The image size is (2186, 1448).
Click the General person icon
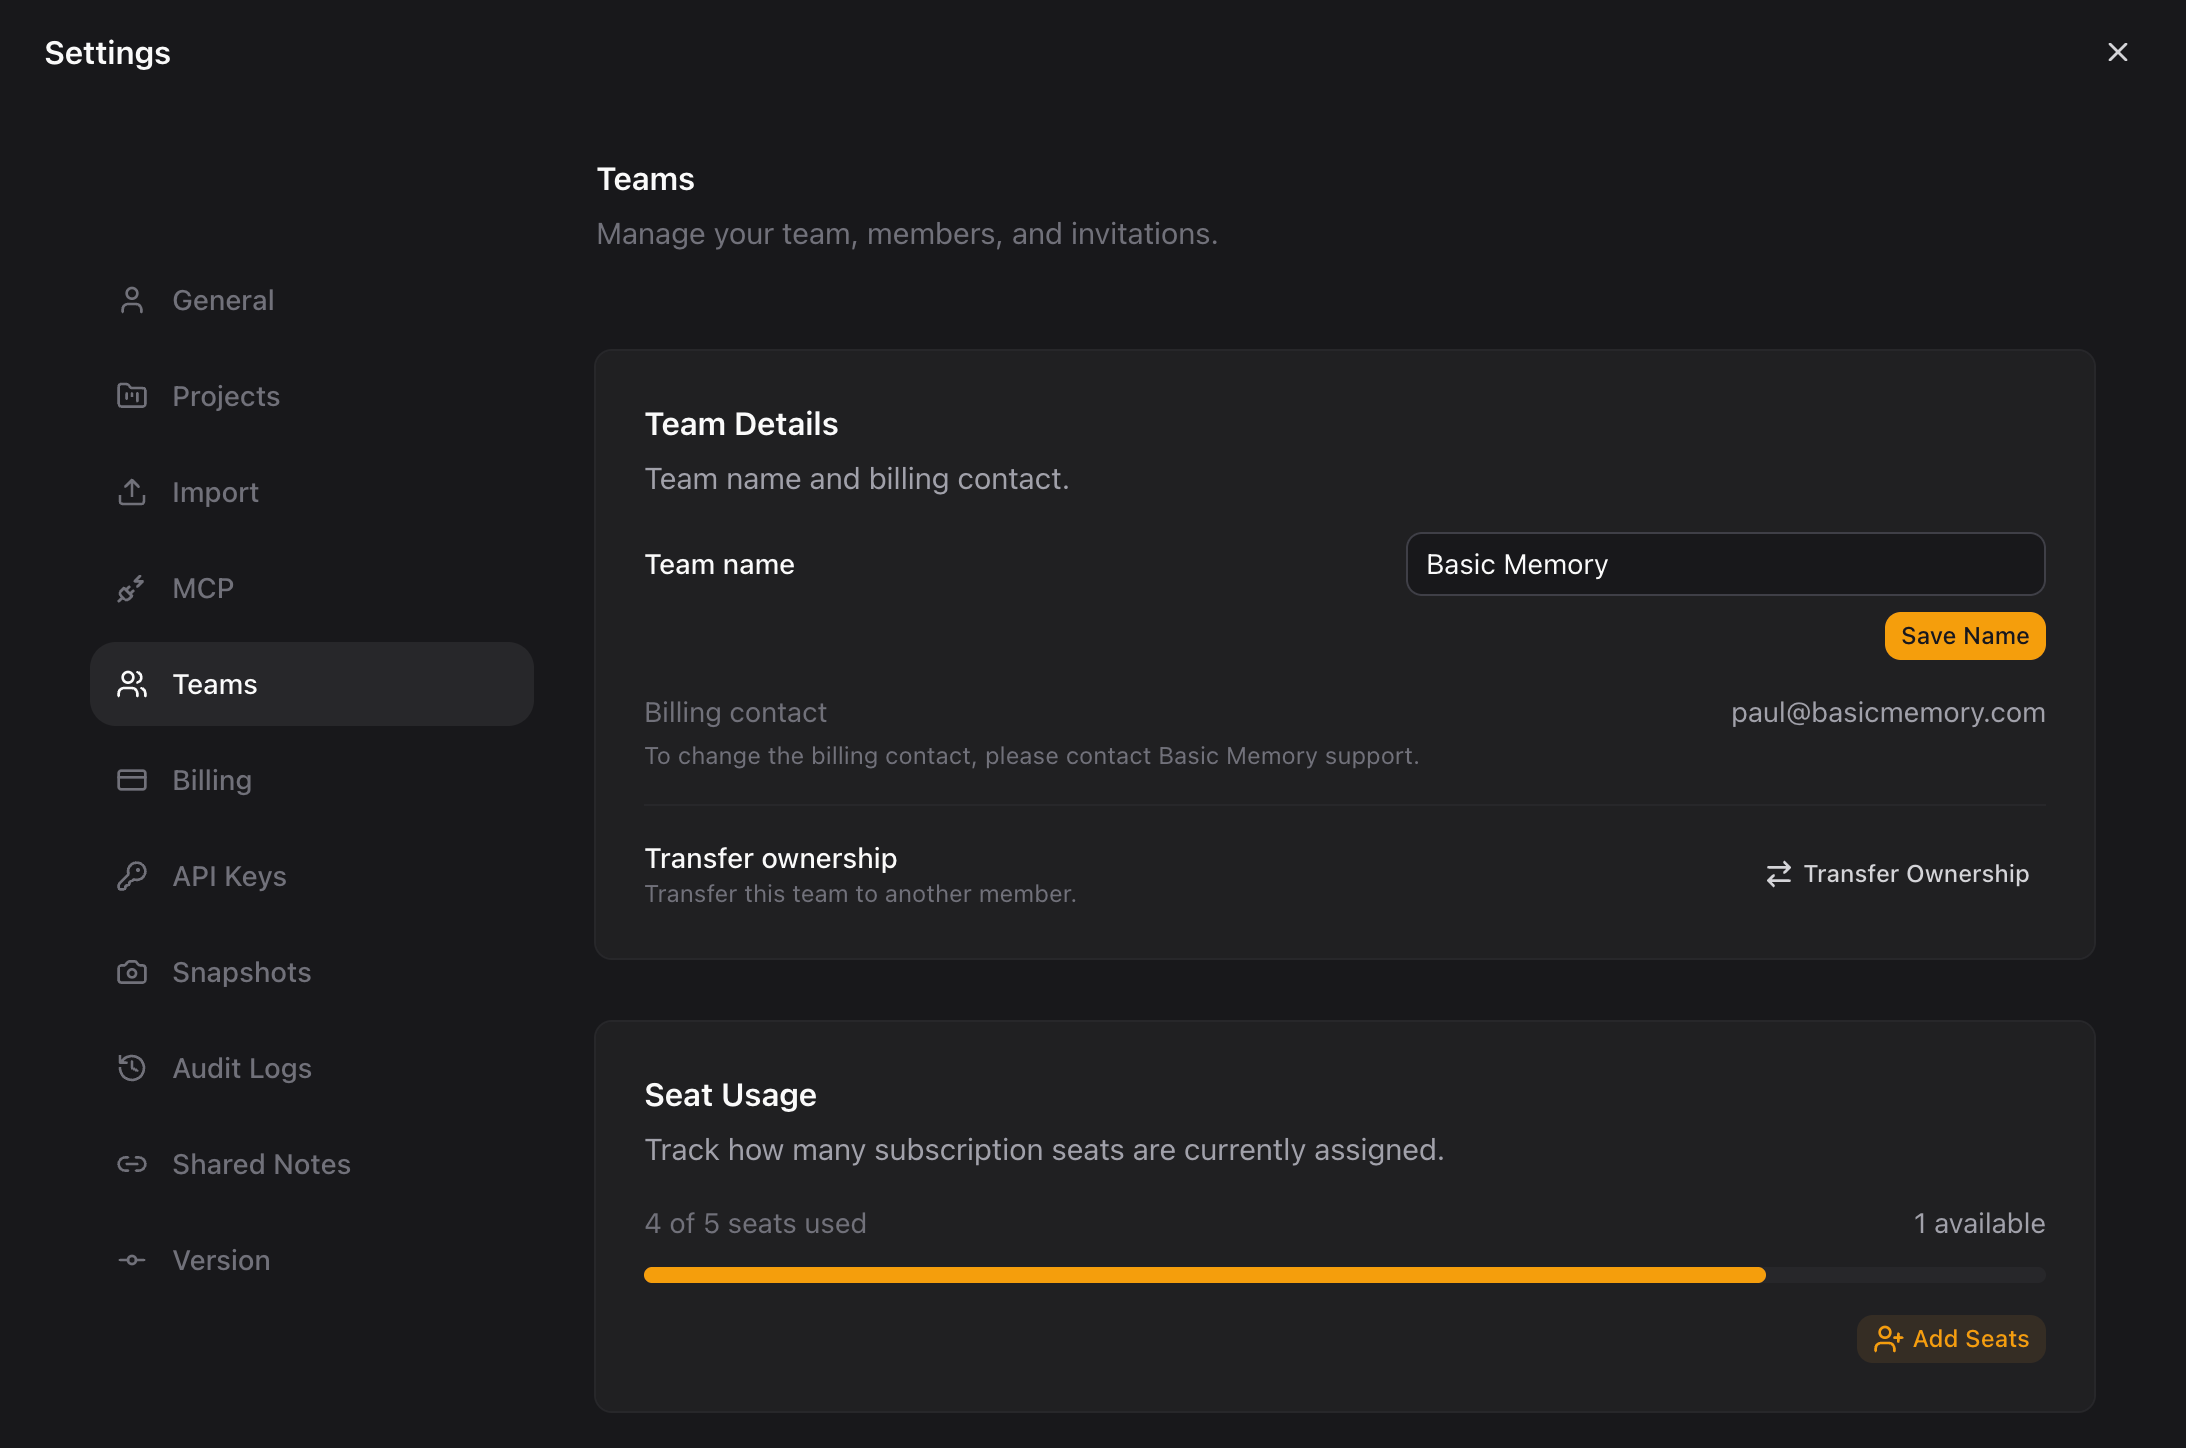[132, 300]
